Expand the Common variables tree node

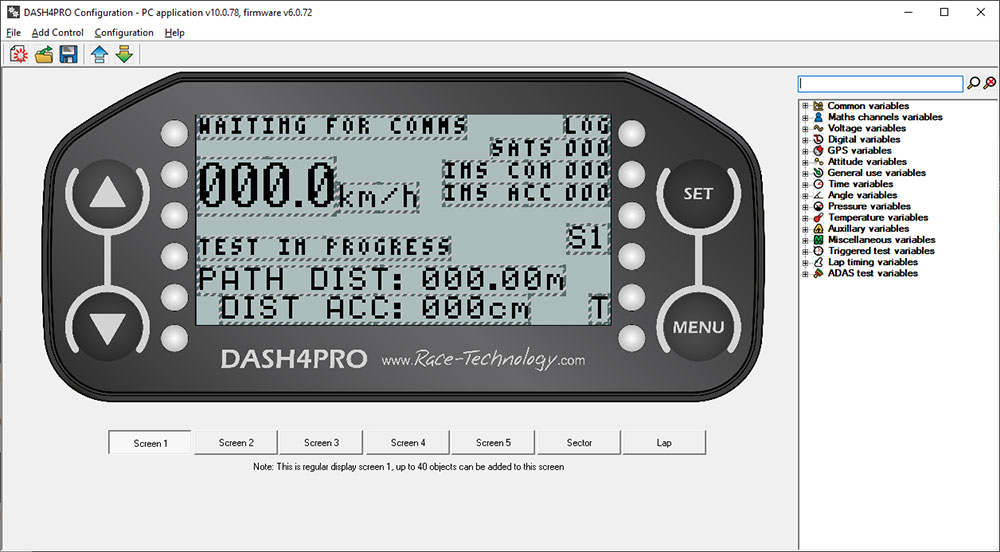[x=805, y=106]
